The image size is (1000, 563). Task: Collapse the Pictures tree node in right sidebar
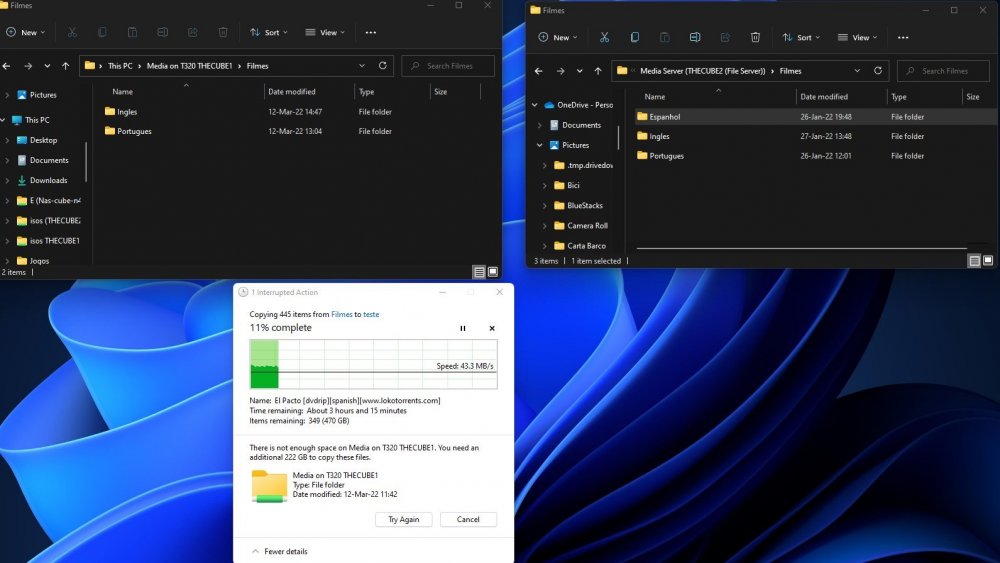540,145
